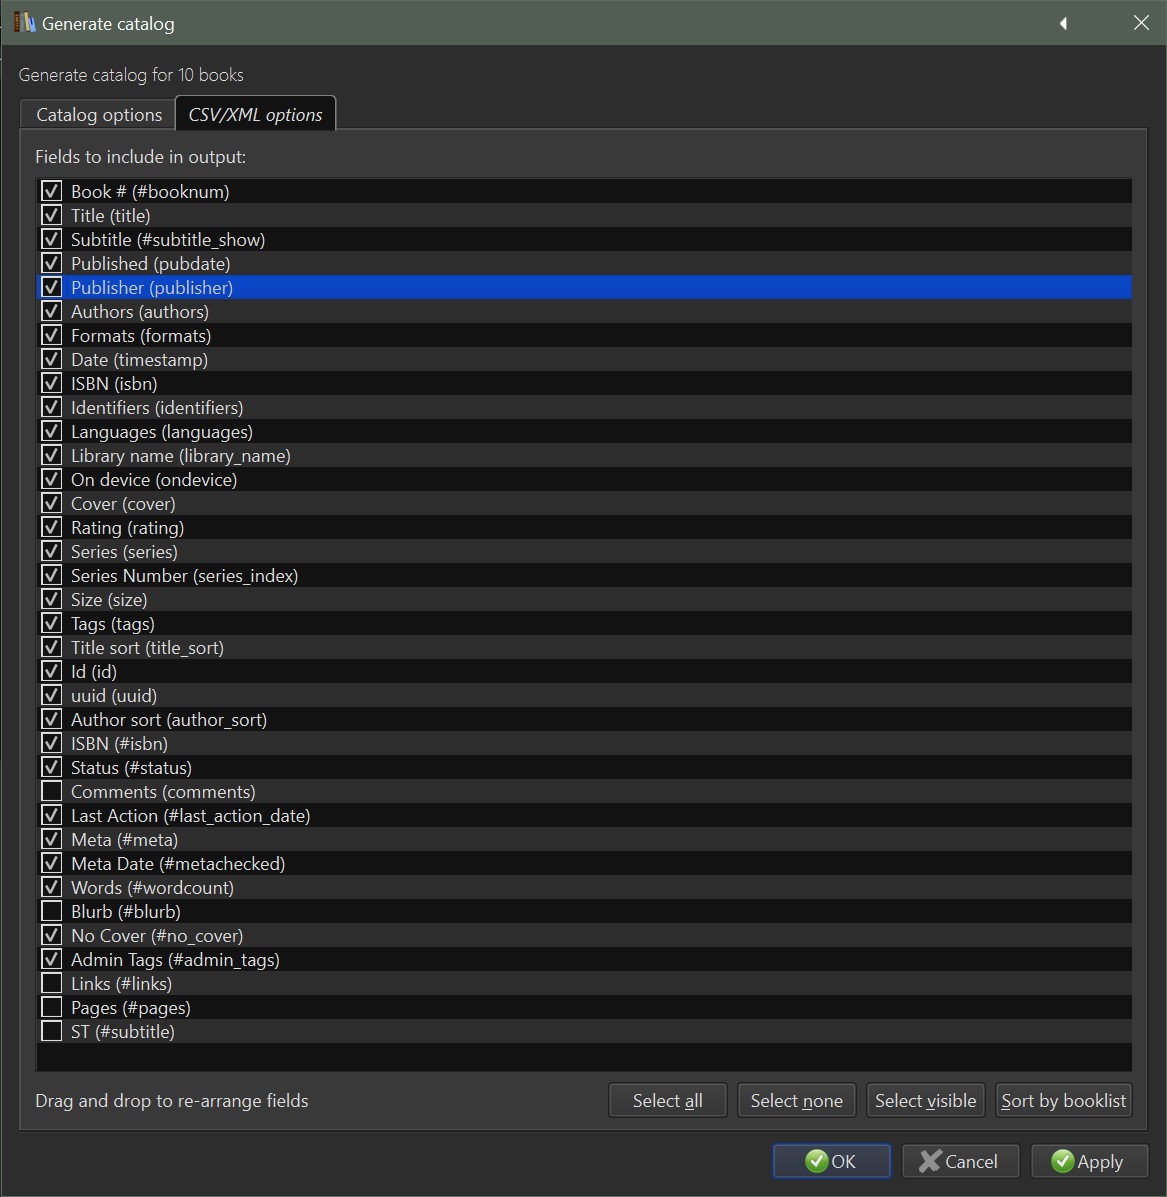Select the 'Size (size)' row
The image size is (1167, 1197).
click(585, 599)
